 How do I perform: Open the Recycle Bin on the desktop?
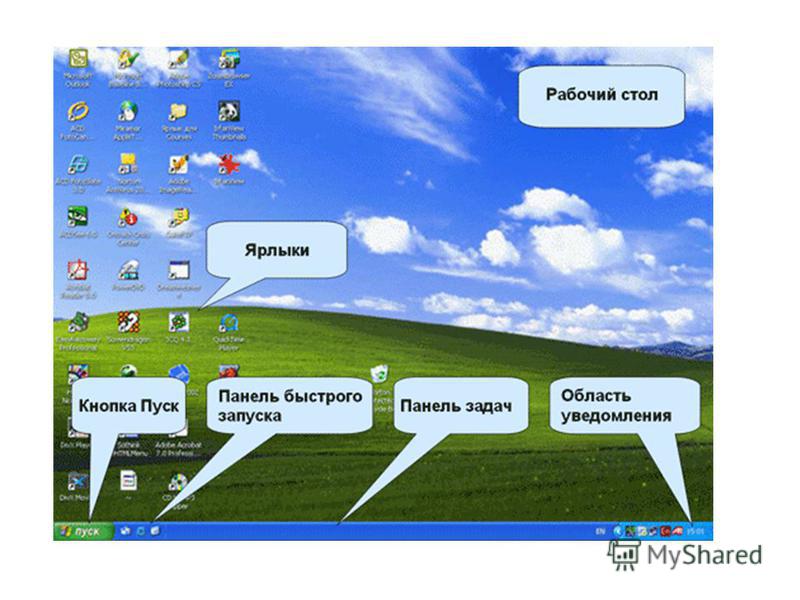click(379, 374)
